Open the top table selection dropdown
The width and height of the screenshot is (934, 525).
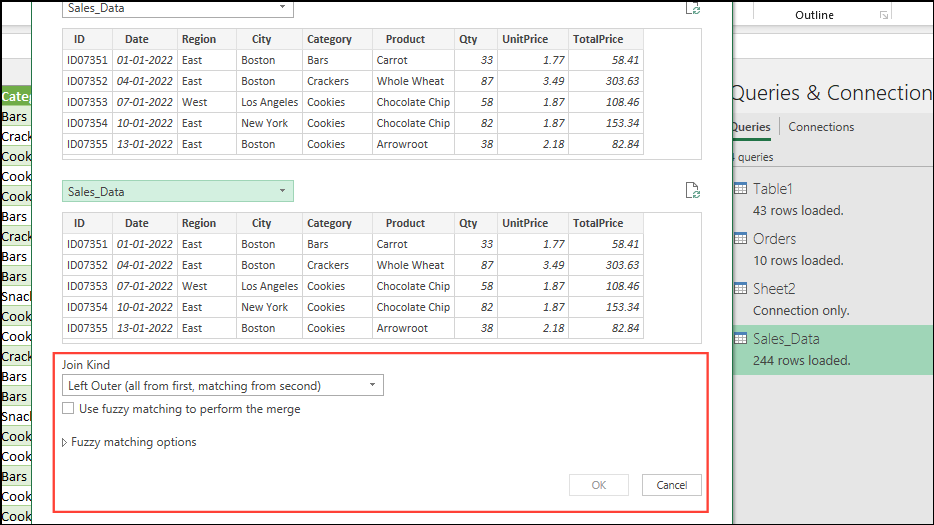178,8
